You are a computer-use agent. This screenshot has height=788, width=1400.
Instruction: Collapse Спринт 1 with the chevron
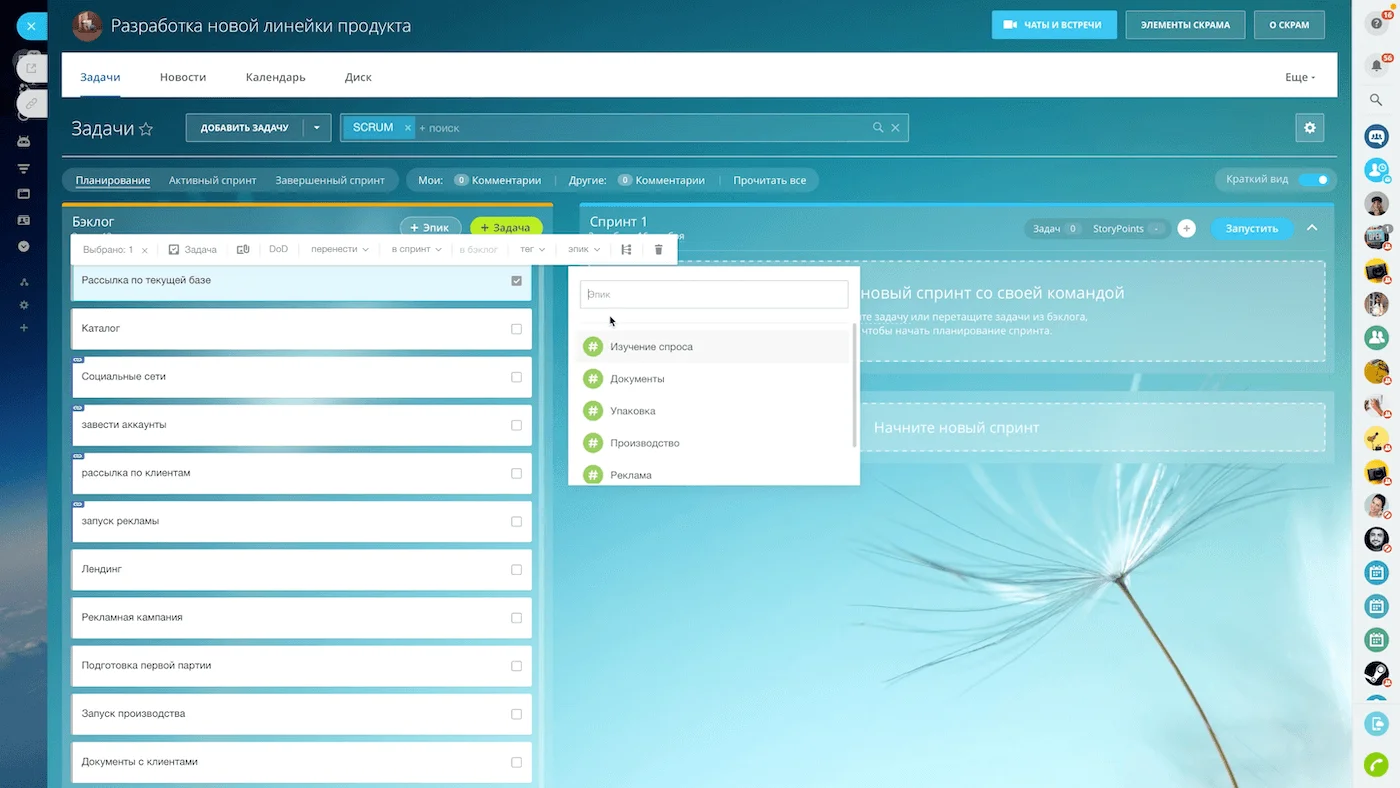pos(1312,228)
